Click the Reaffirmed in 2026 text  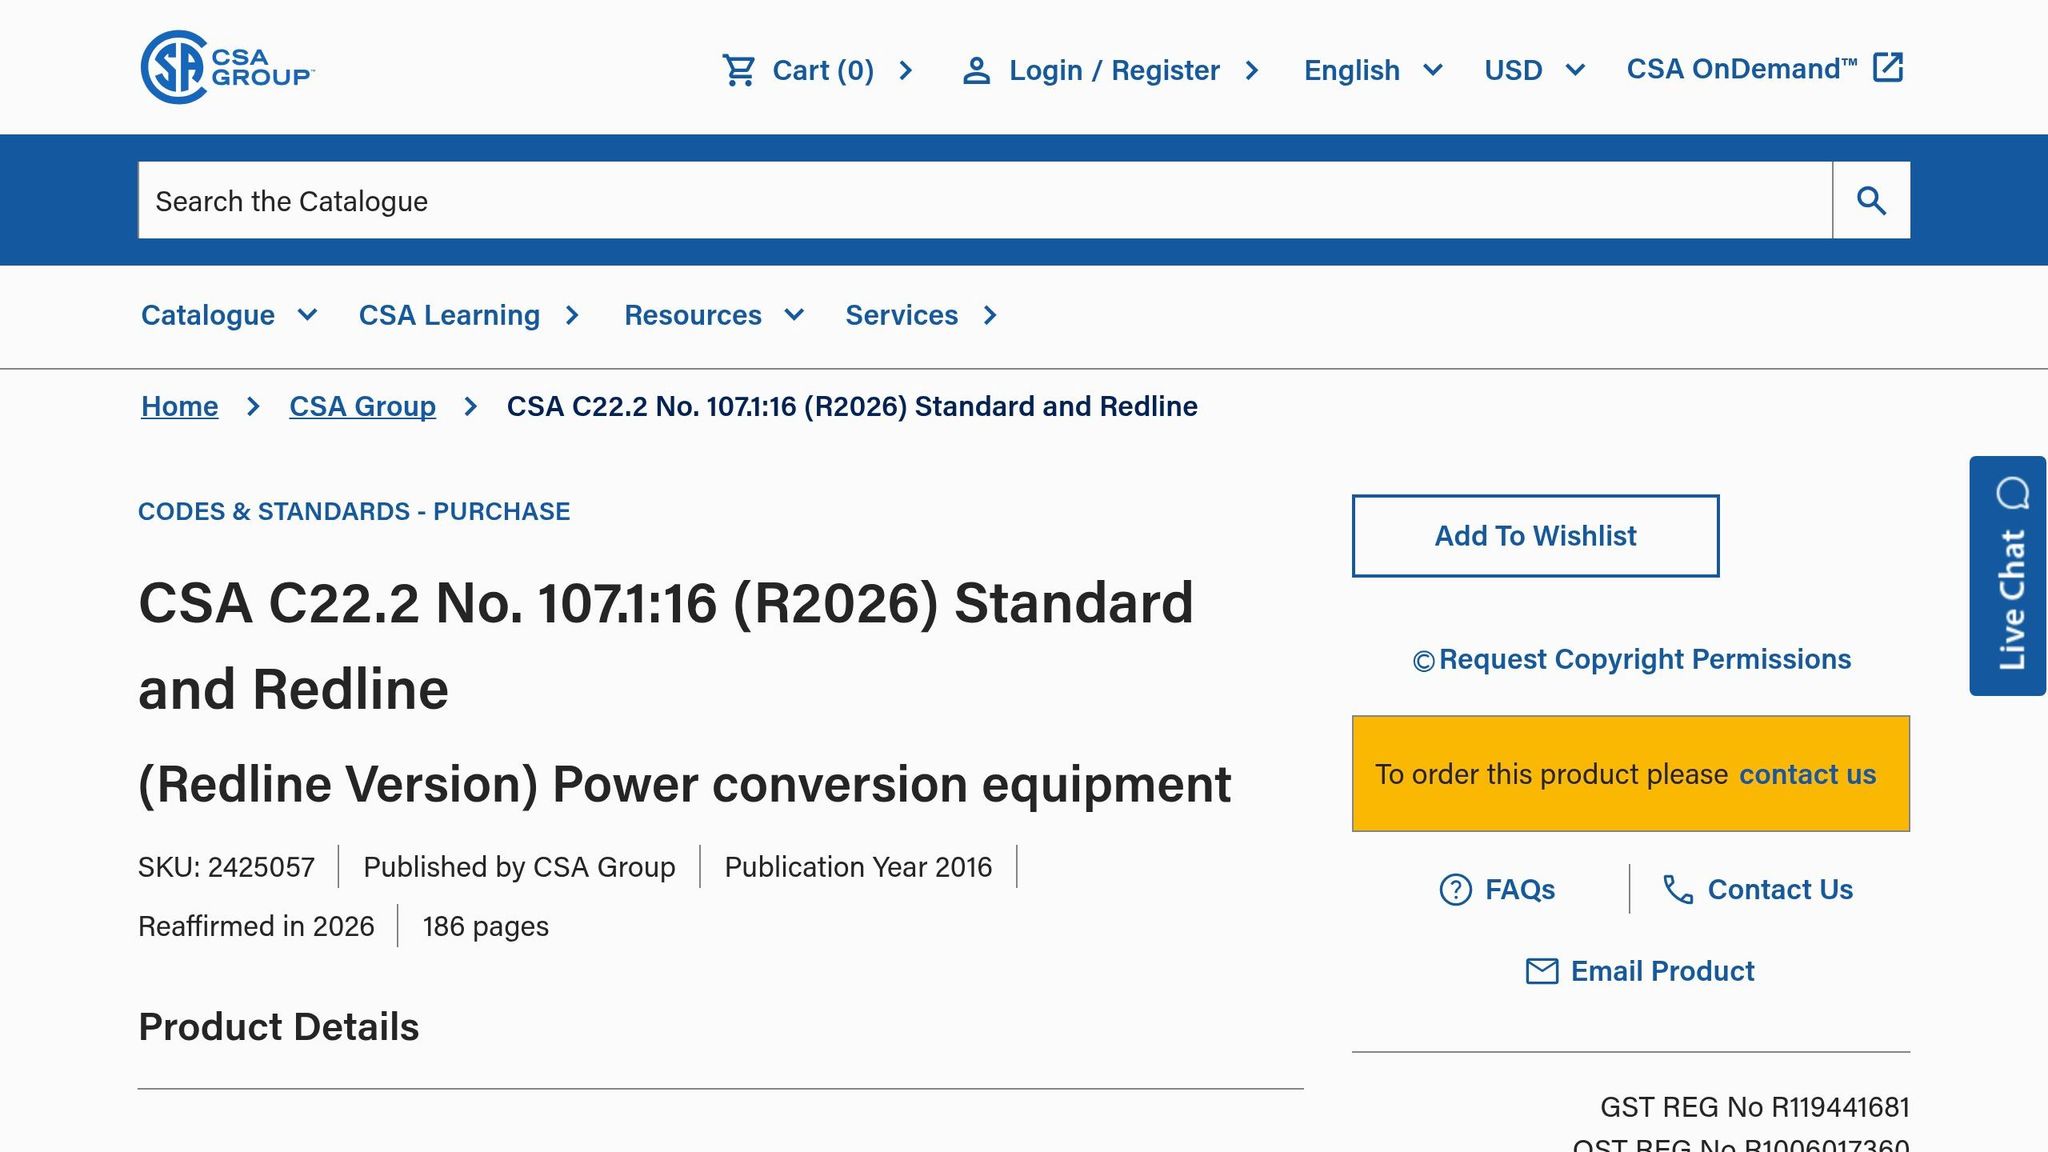click(256, 926)
